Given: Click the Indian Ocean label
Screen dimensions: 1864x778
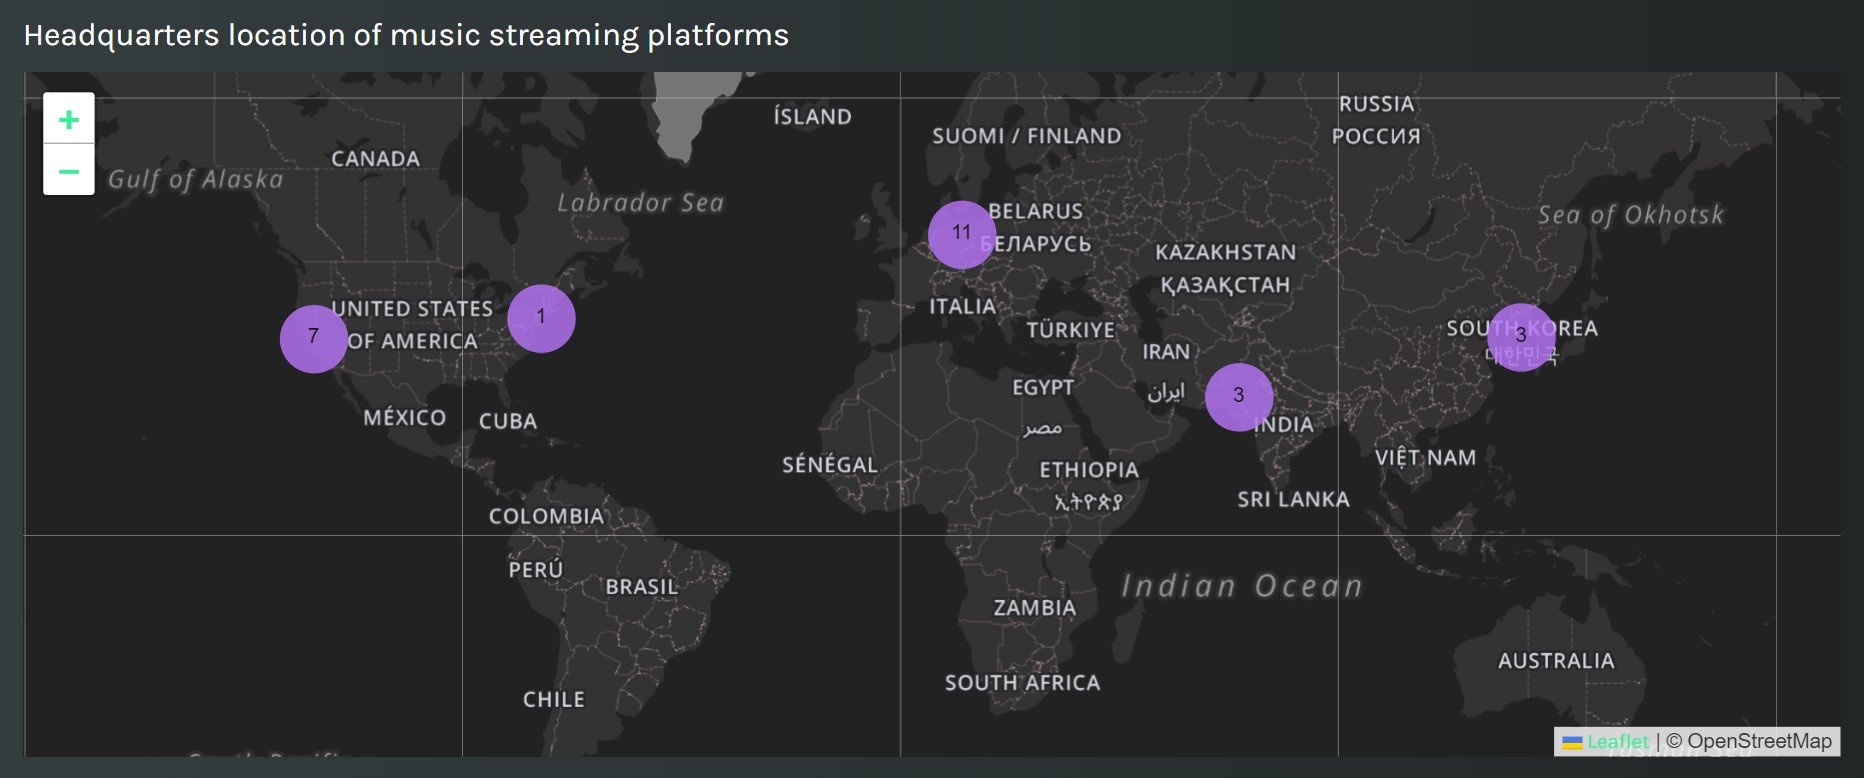Looking at the screenshot, I should tap(1241, 586).
